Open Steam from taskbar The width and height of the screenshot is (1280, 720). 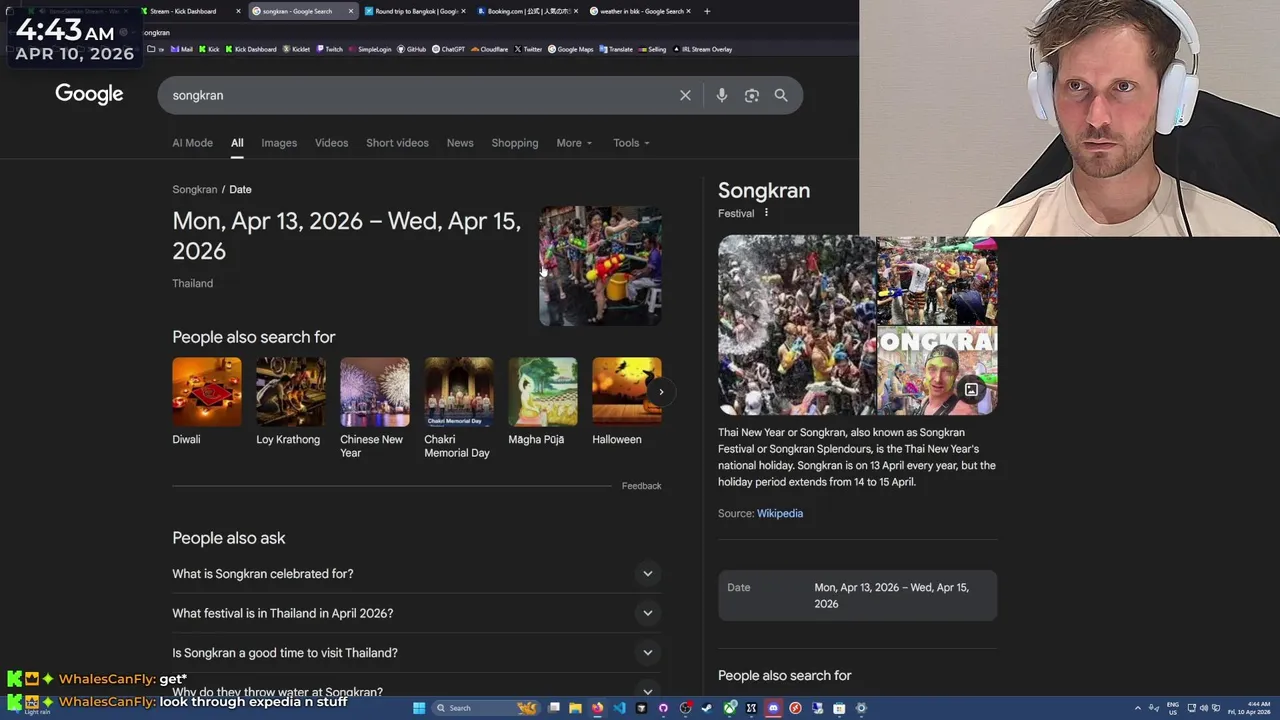(x=707, y=708)
